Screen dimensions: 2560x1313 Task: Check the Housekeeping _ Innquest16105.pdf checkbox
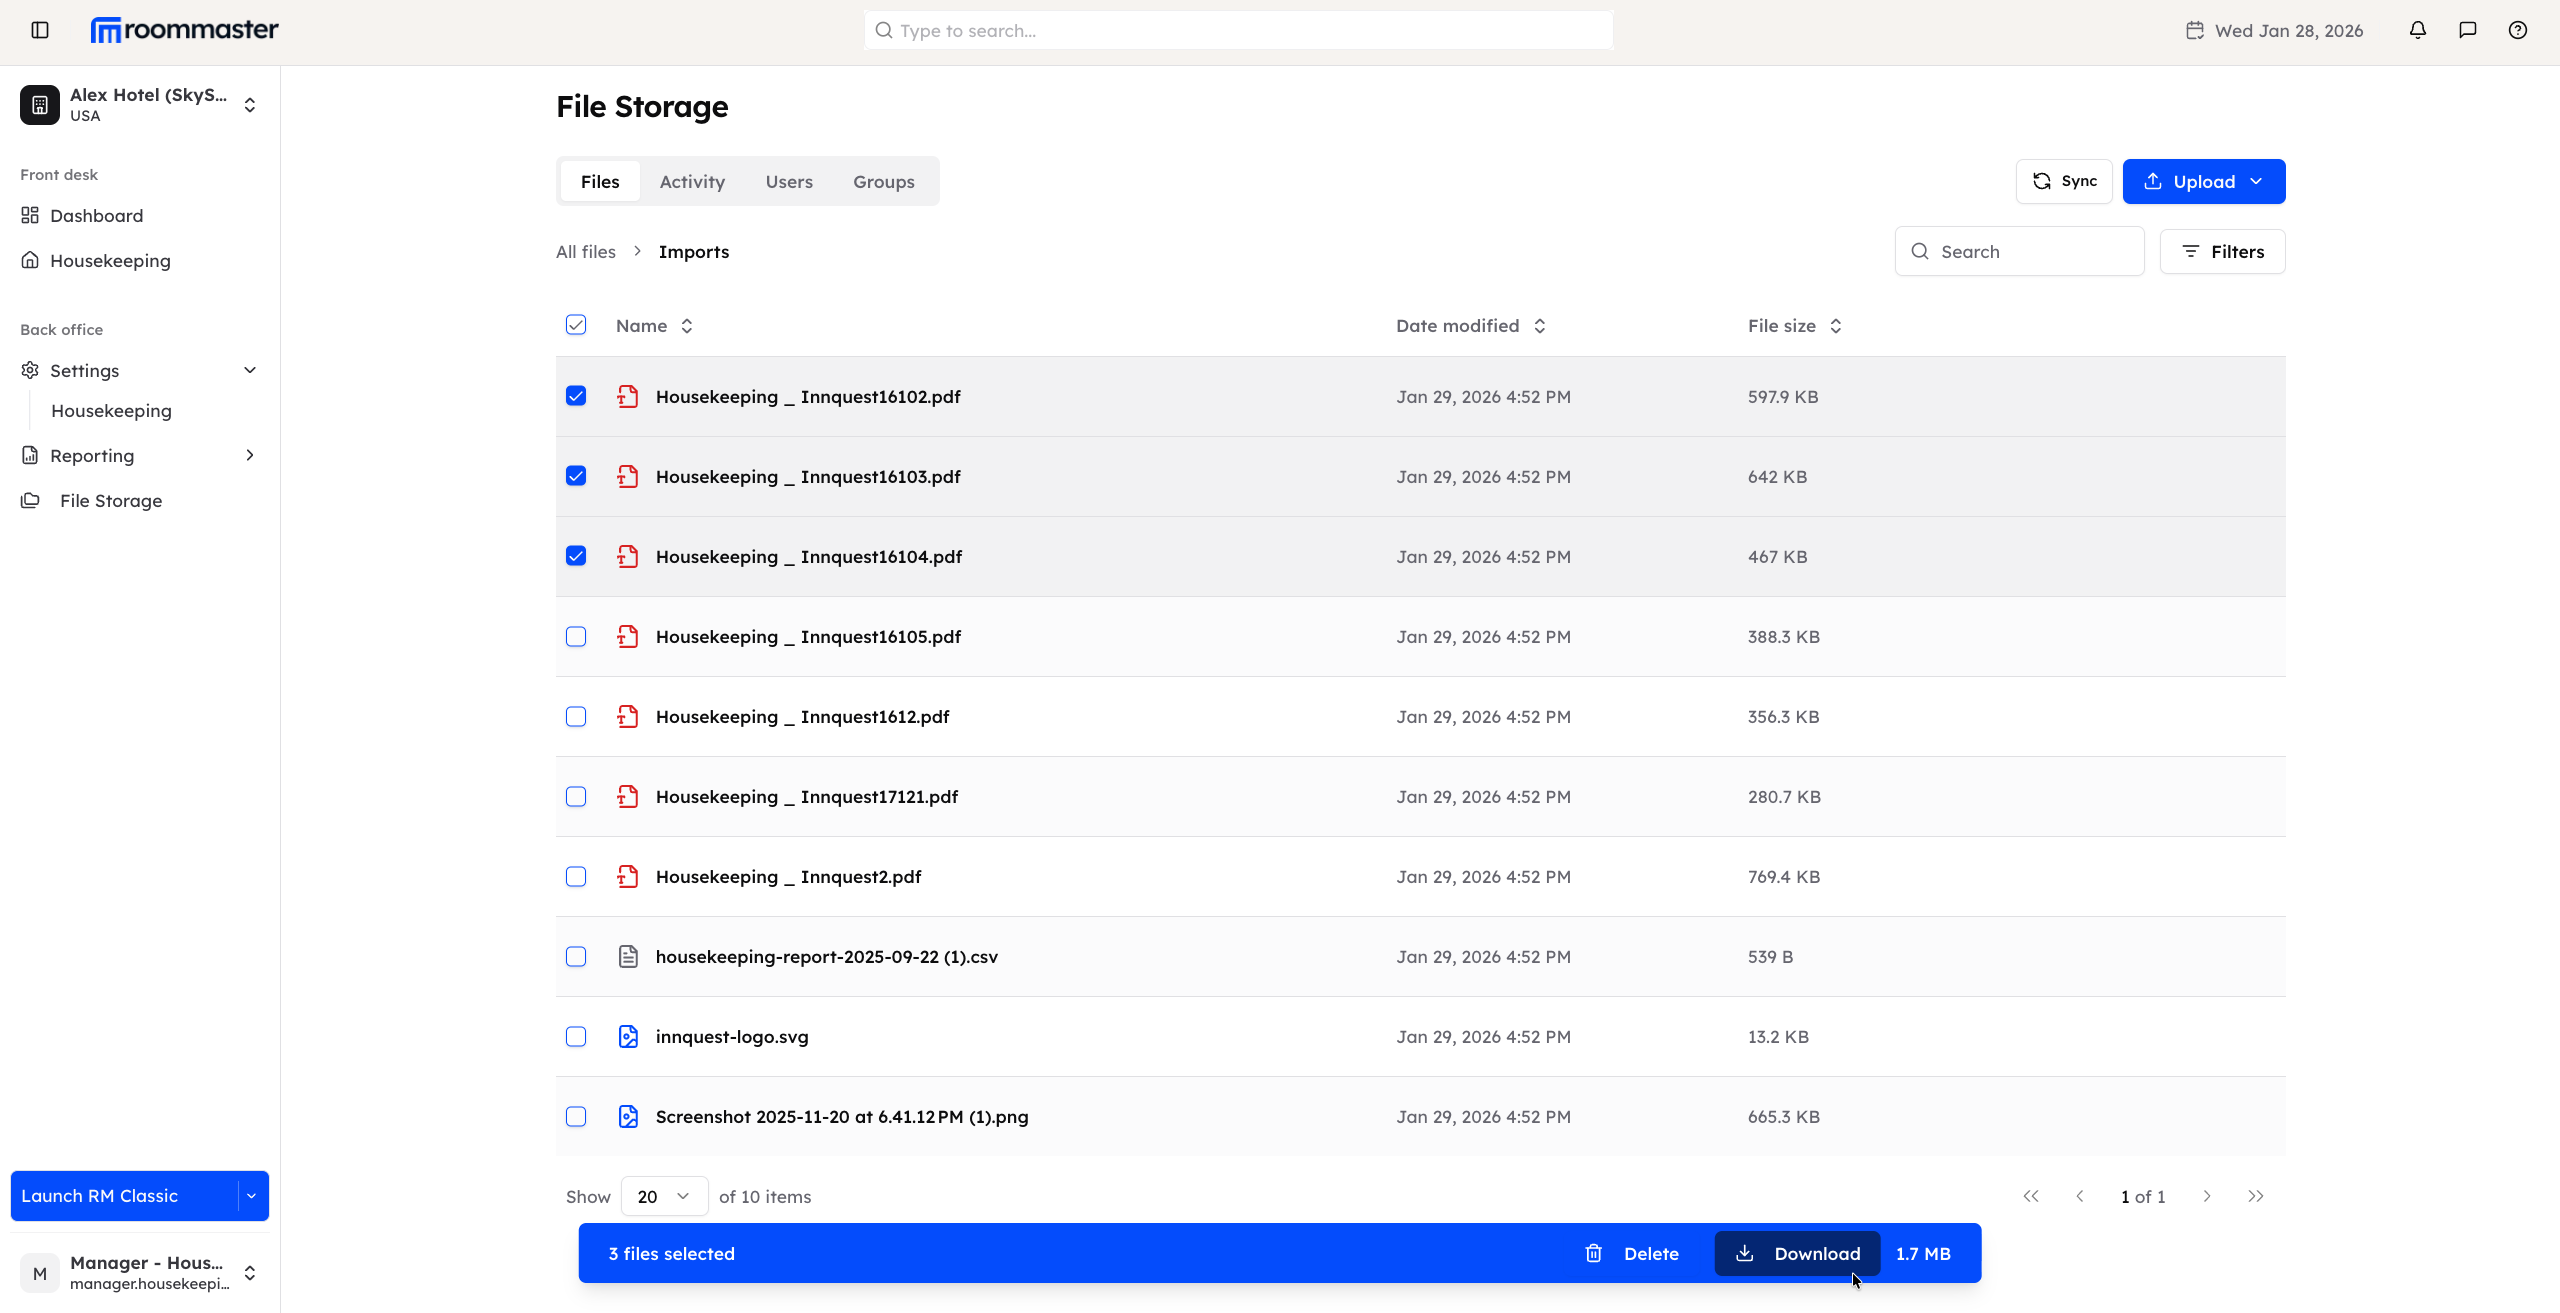coord(576,636)
